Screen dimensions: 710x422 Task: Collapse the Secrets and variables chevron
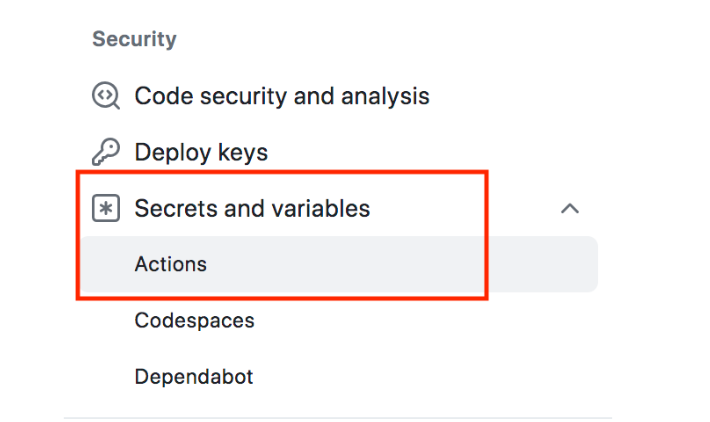click(x=570, y=209)
